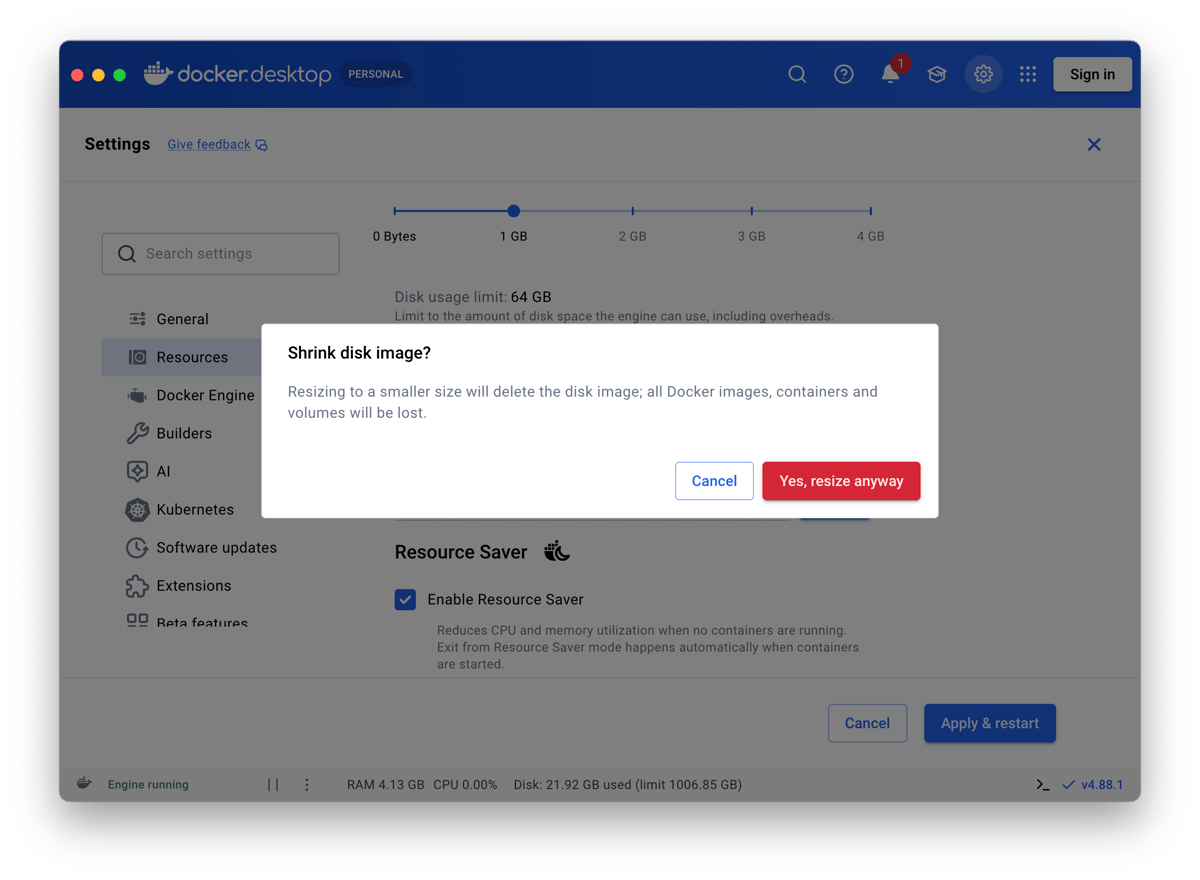This screenshot has height=880, width=1200.
Task: Open notifications bell icon
Action: 890,74
